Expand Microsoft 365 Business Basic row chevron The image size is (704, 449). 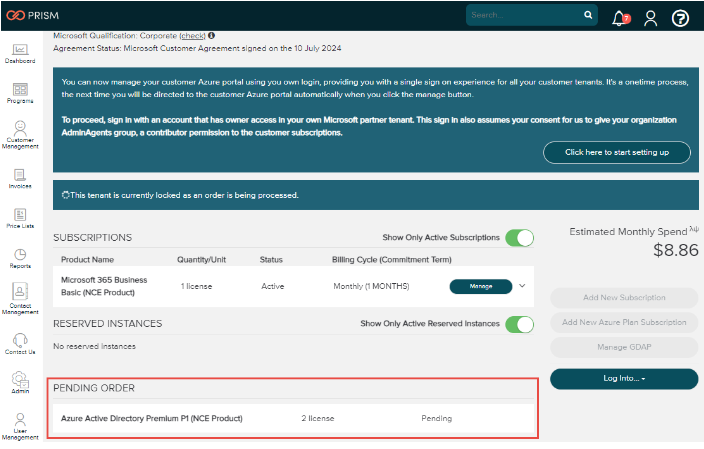pos(522,286)
